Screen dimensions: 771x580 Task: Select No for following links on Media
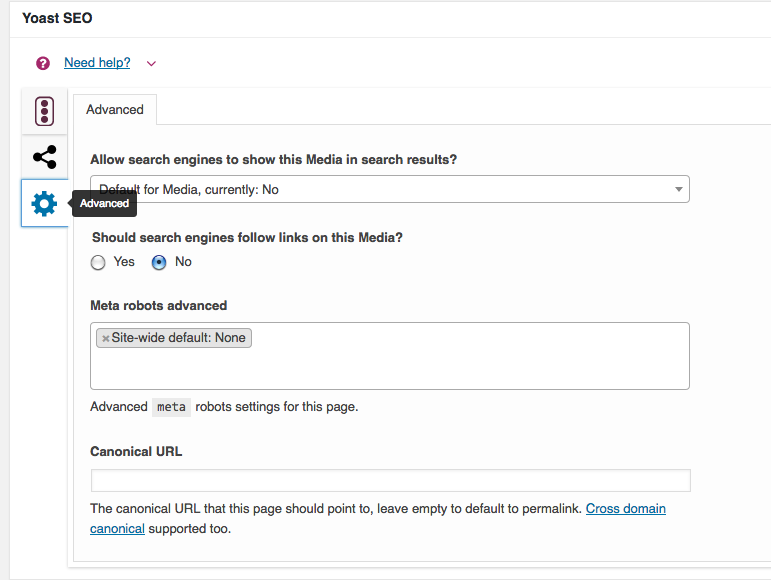(159, 262)
